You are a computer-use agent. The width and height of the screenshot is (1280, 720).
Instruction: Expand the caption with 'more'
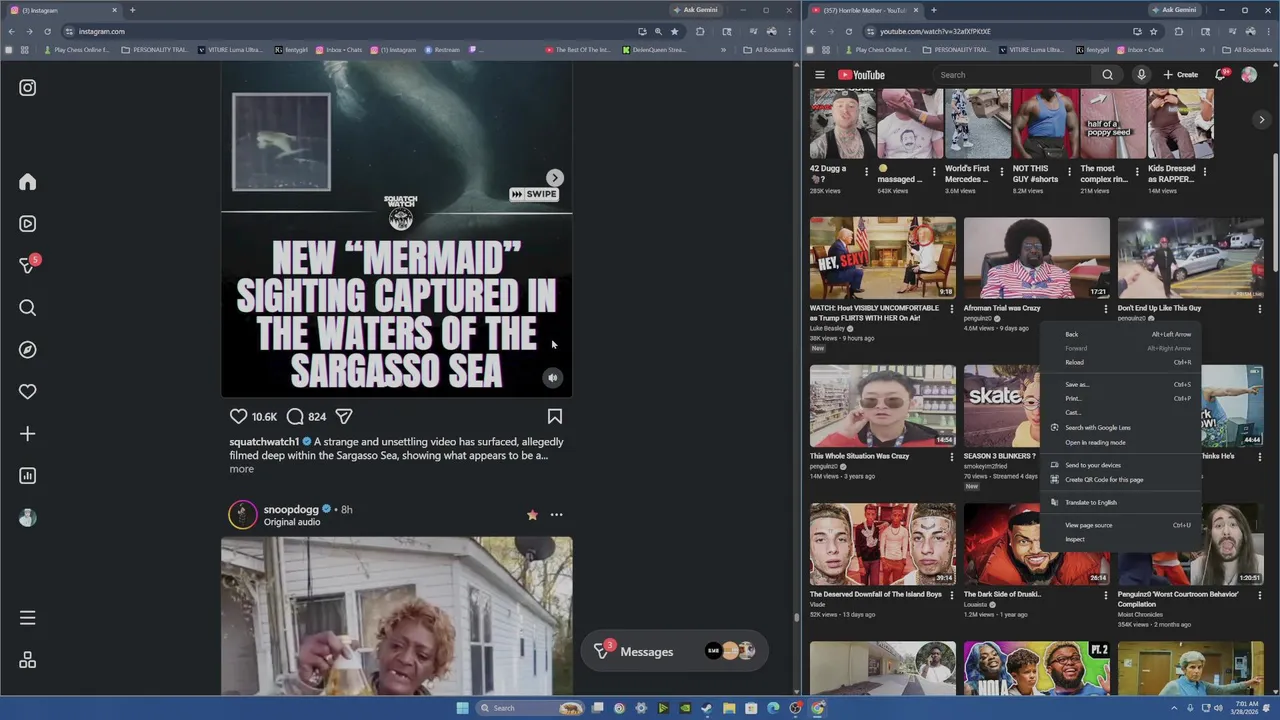[x=241, y=469]
